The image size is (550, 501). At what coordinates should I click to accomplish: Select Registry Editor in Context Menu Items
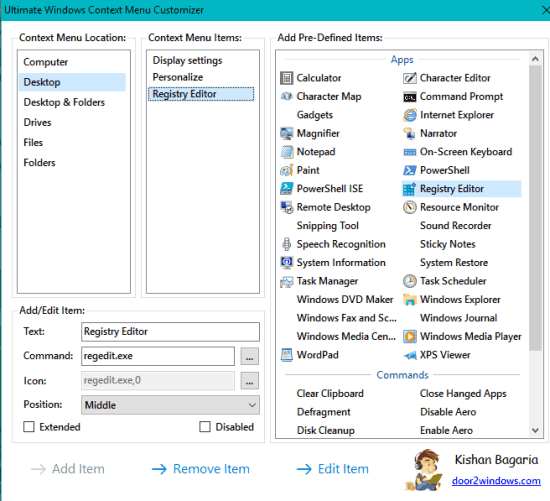pyautogui.click(x=201, y=94)
